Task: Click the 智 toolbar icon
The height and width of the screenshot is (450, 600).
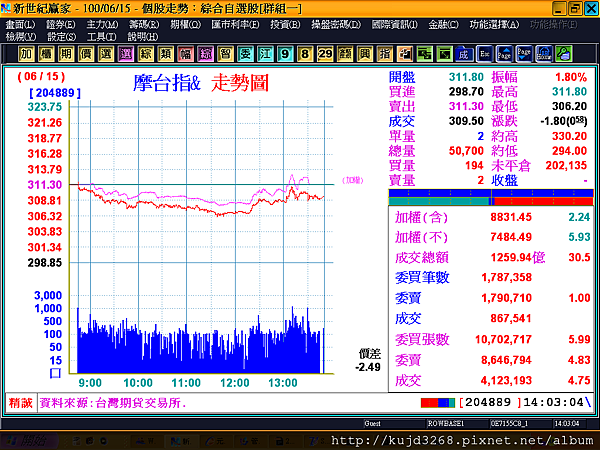Action: [x=225, y=54]
